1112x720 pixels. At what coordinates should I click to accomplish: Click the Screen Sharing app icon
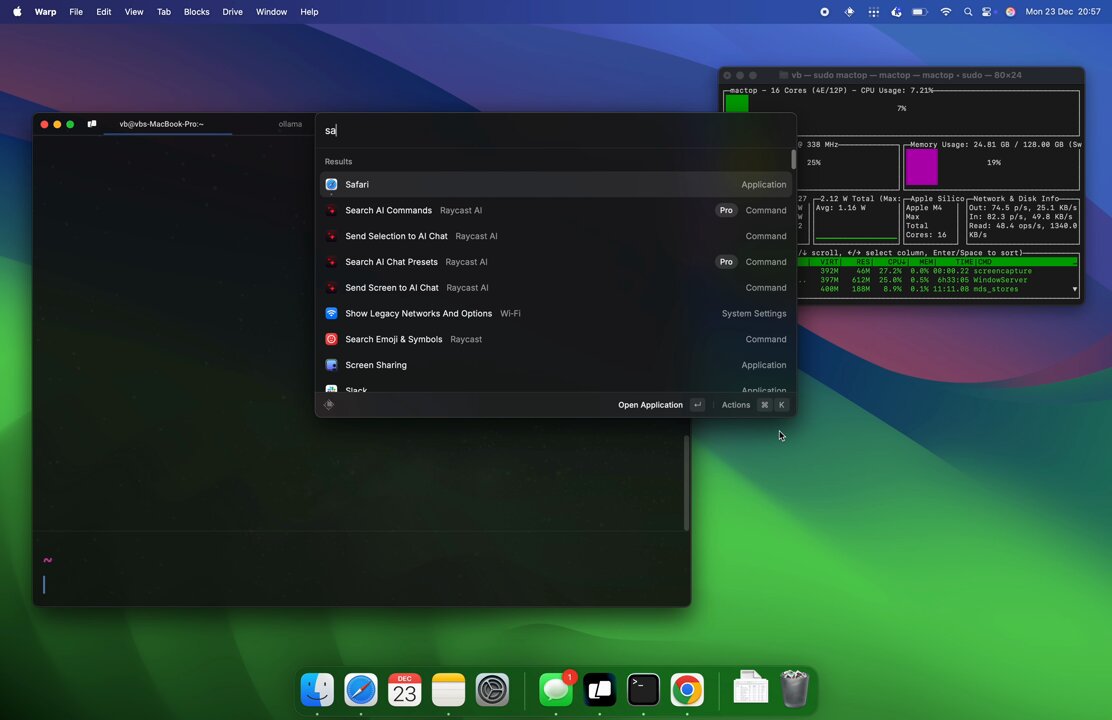click(x=331, y=365)
